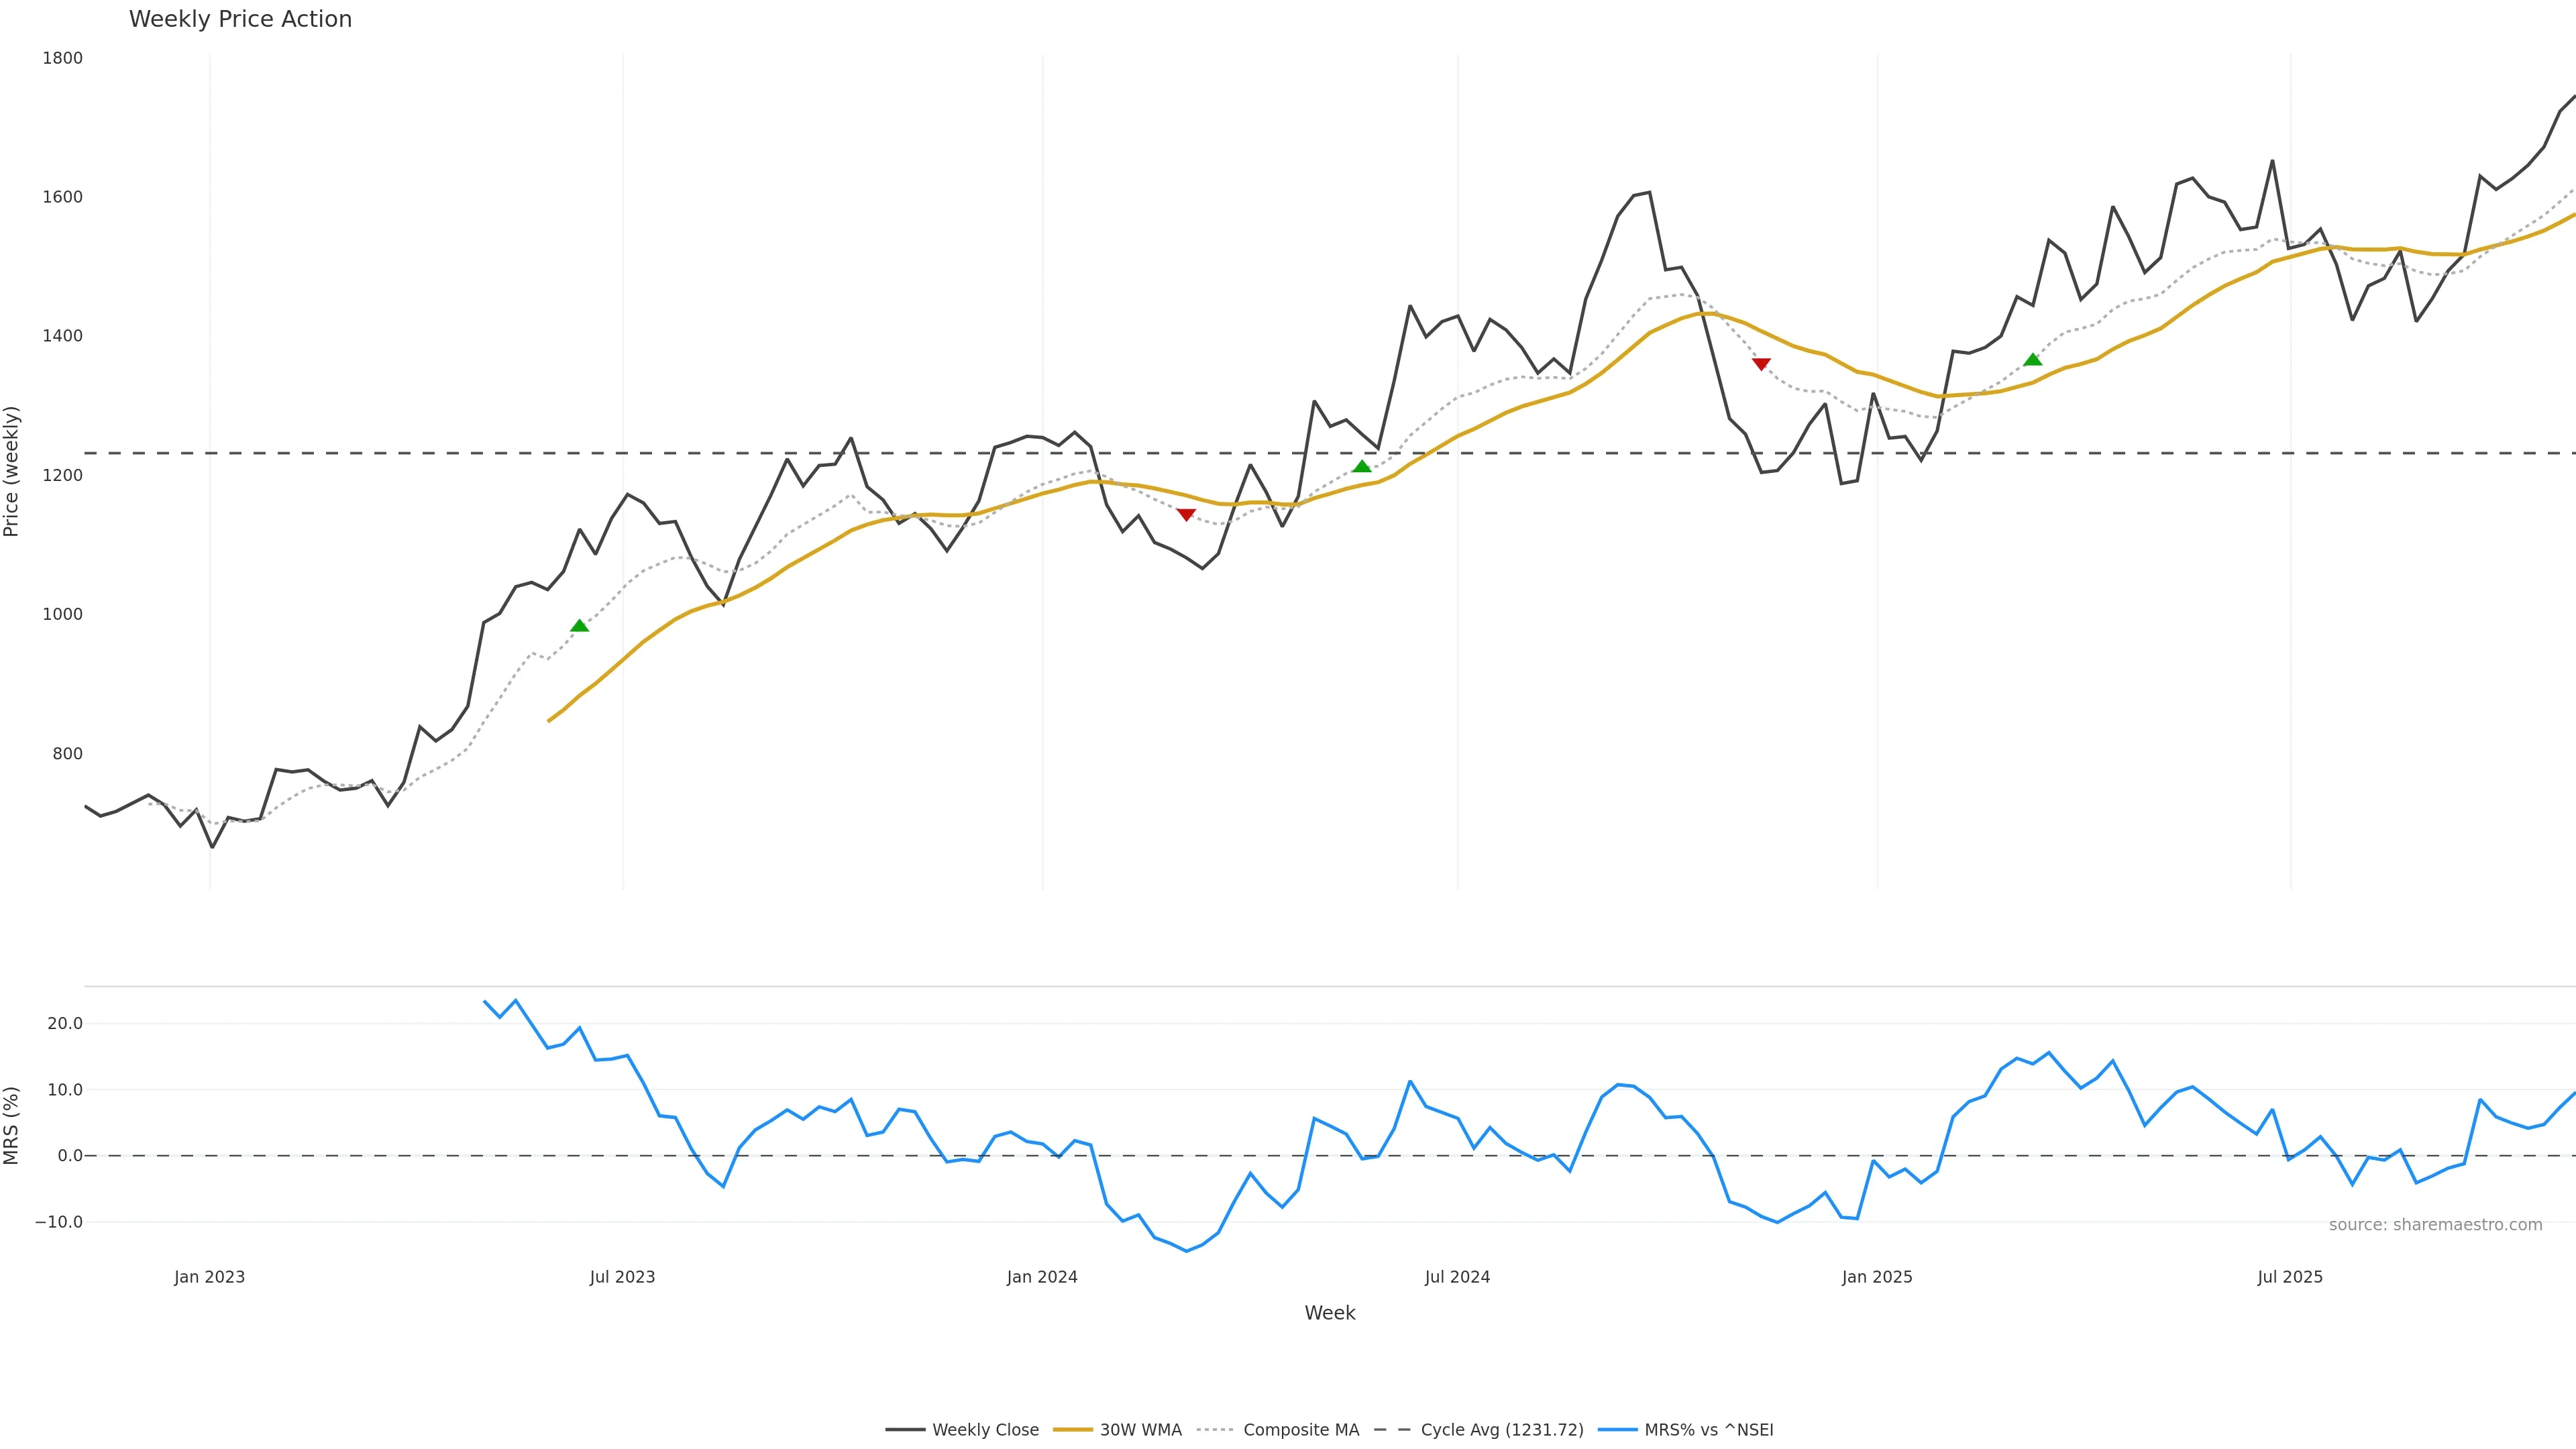Click the 1600 price axis tick label
Screen dimensions: 2576x1449
tap(62, 197)
